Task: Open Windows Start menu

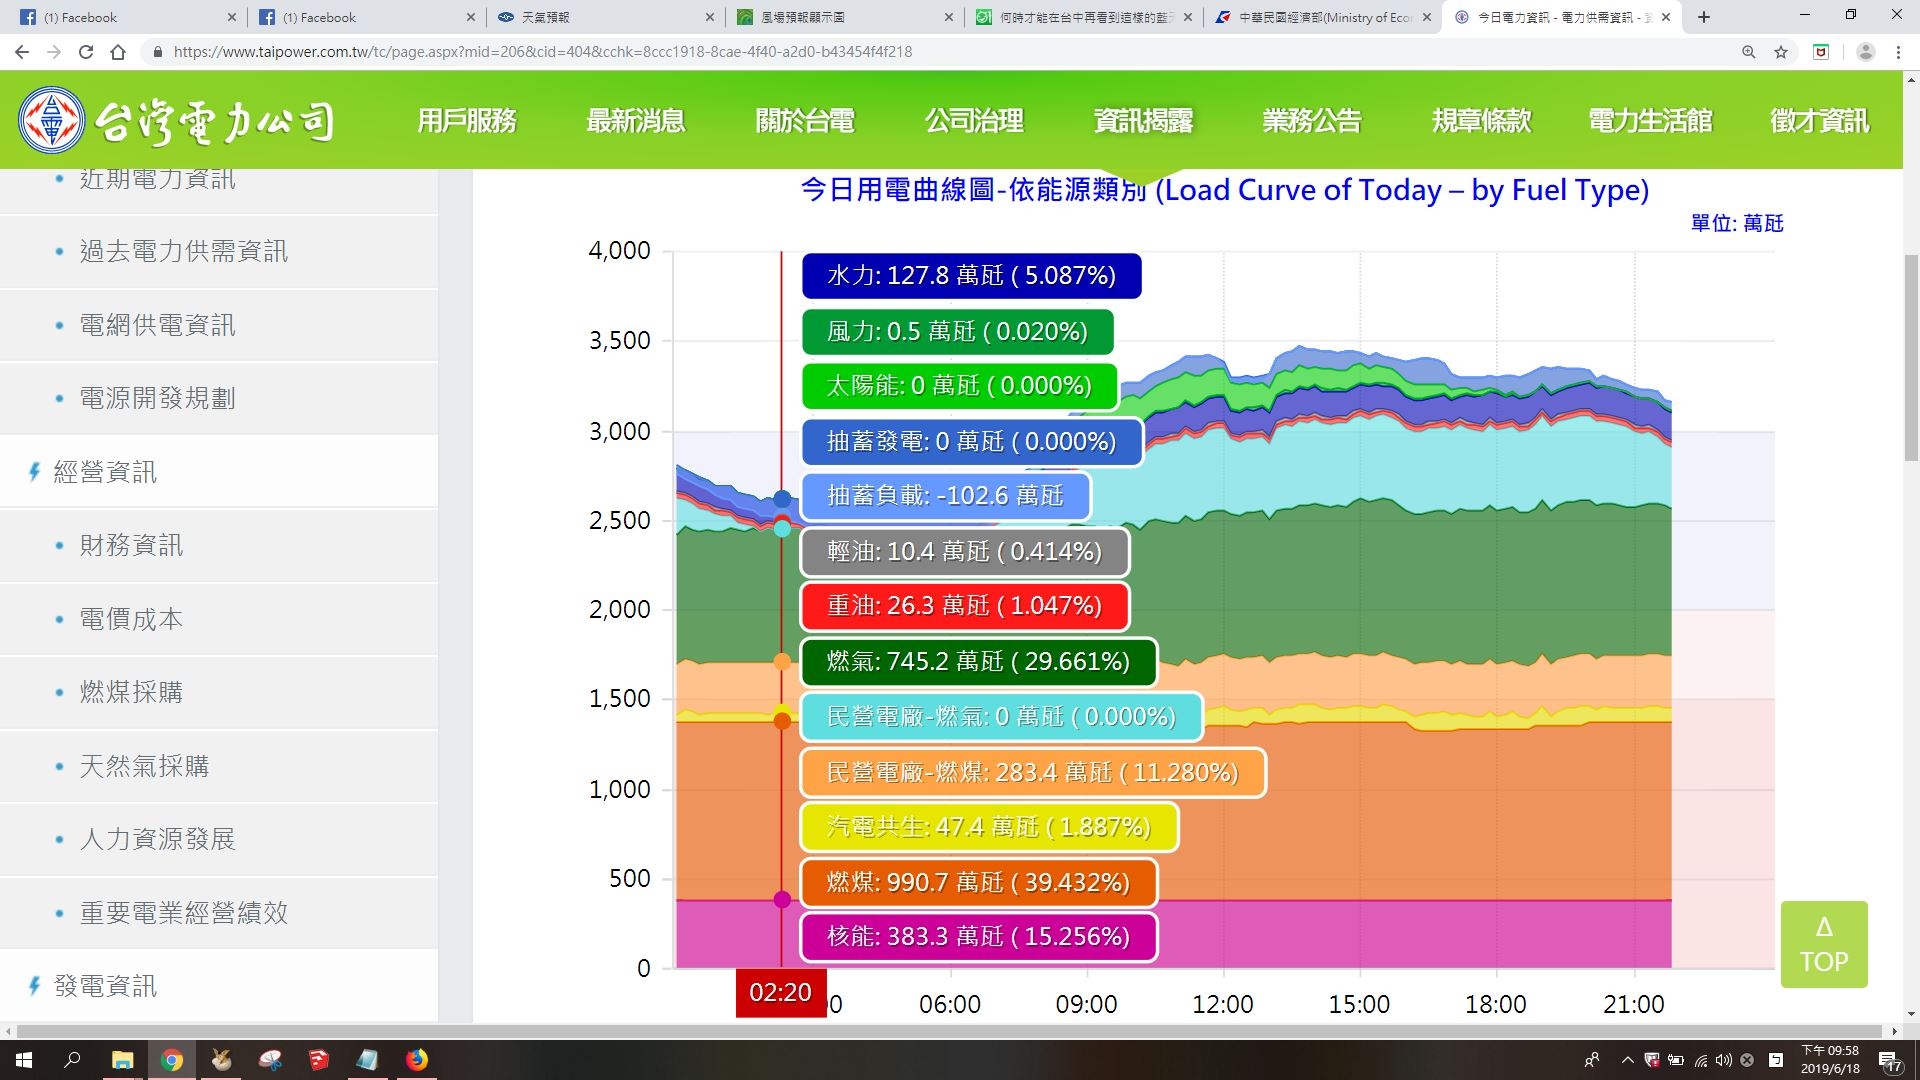Action: pos(24,1060)
